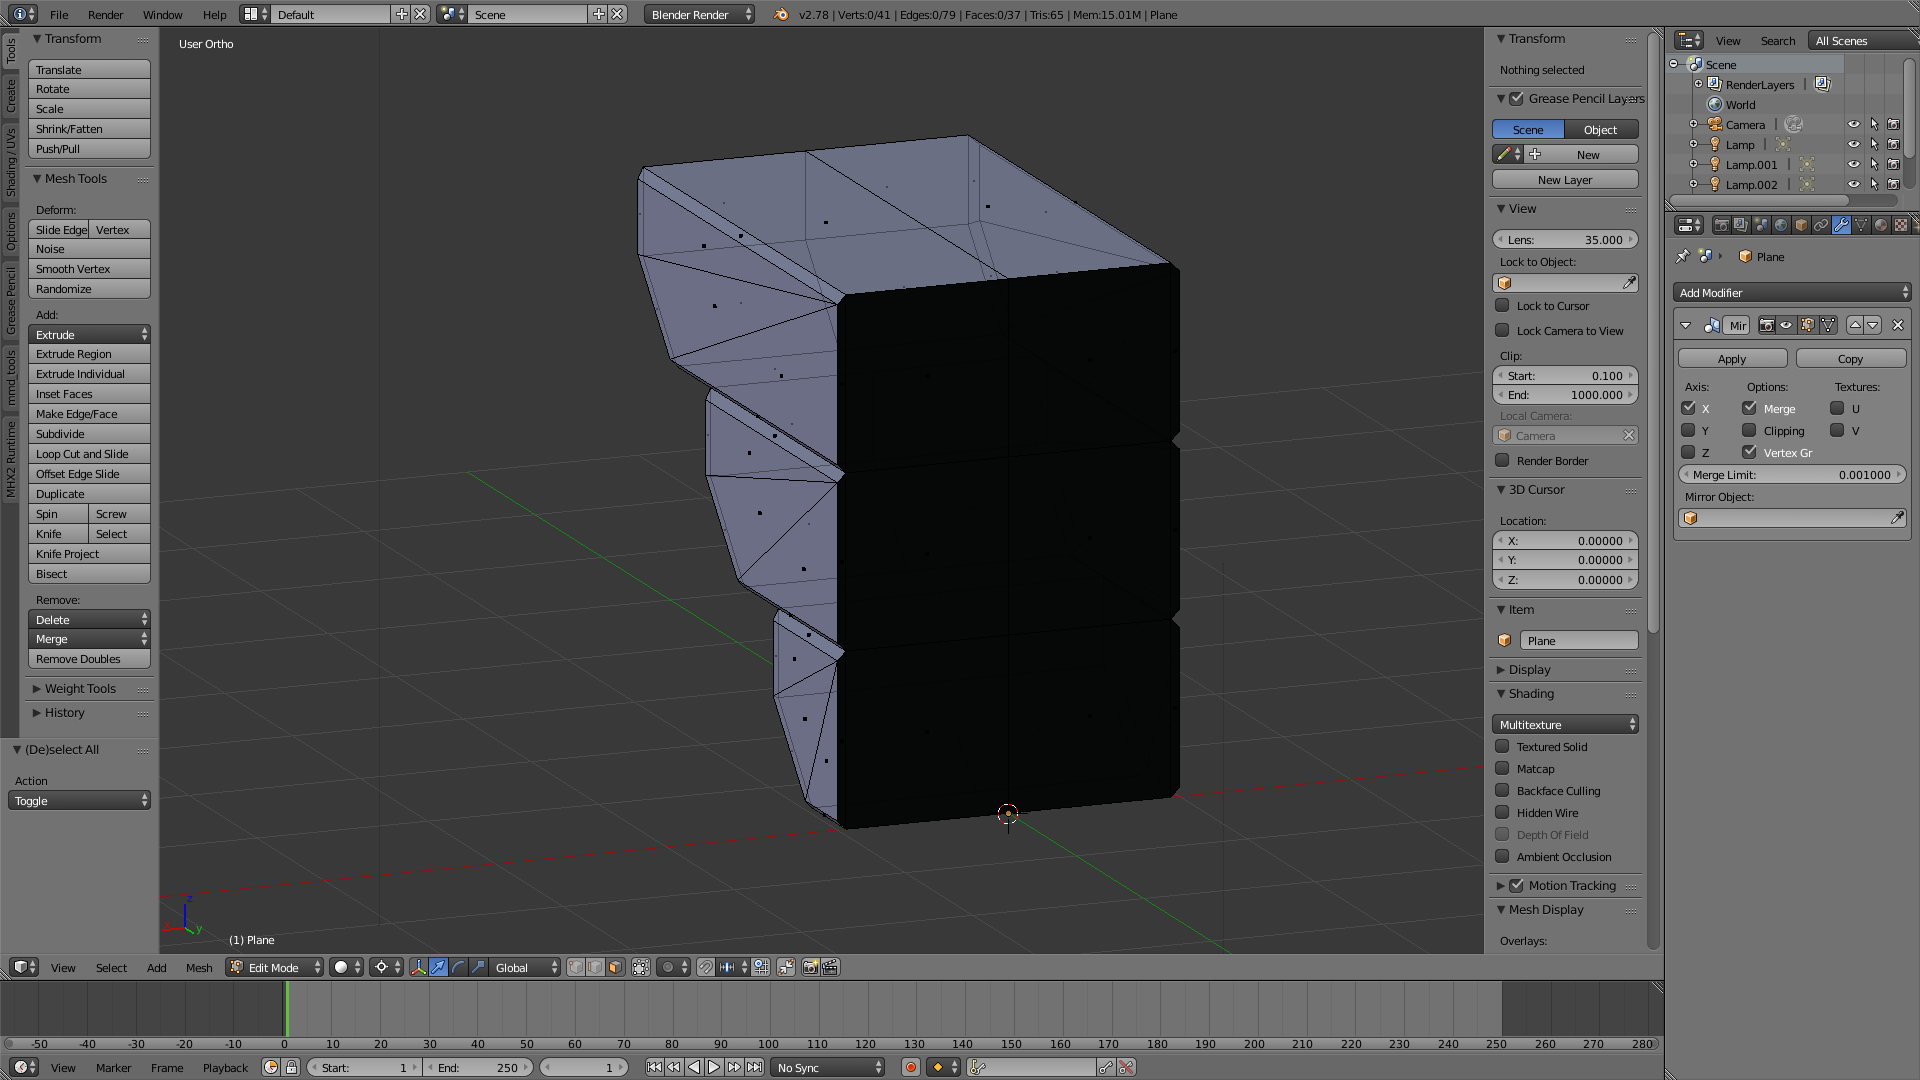Viewport: 1920px width, 1080px height.
Task: Open the Edit Mode dropdown
Action: click(275, 968)
